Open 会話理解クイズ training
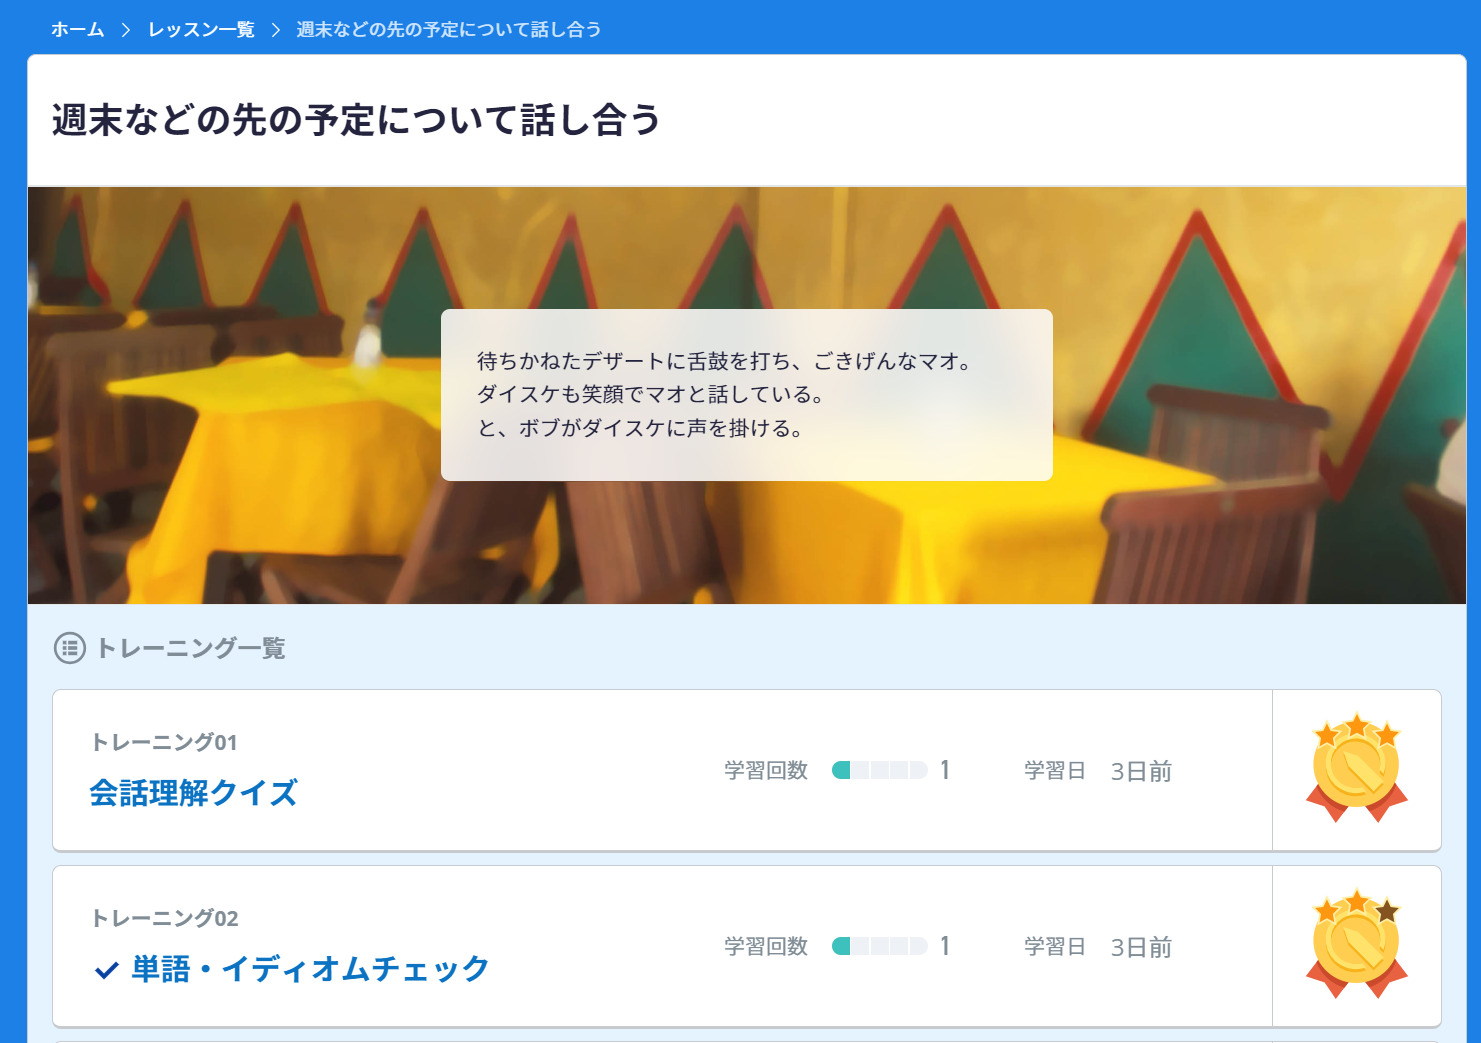 click(x=193, y=792)
